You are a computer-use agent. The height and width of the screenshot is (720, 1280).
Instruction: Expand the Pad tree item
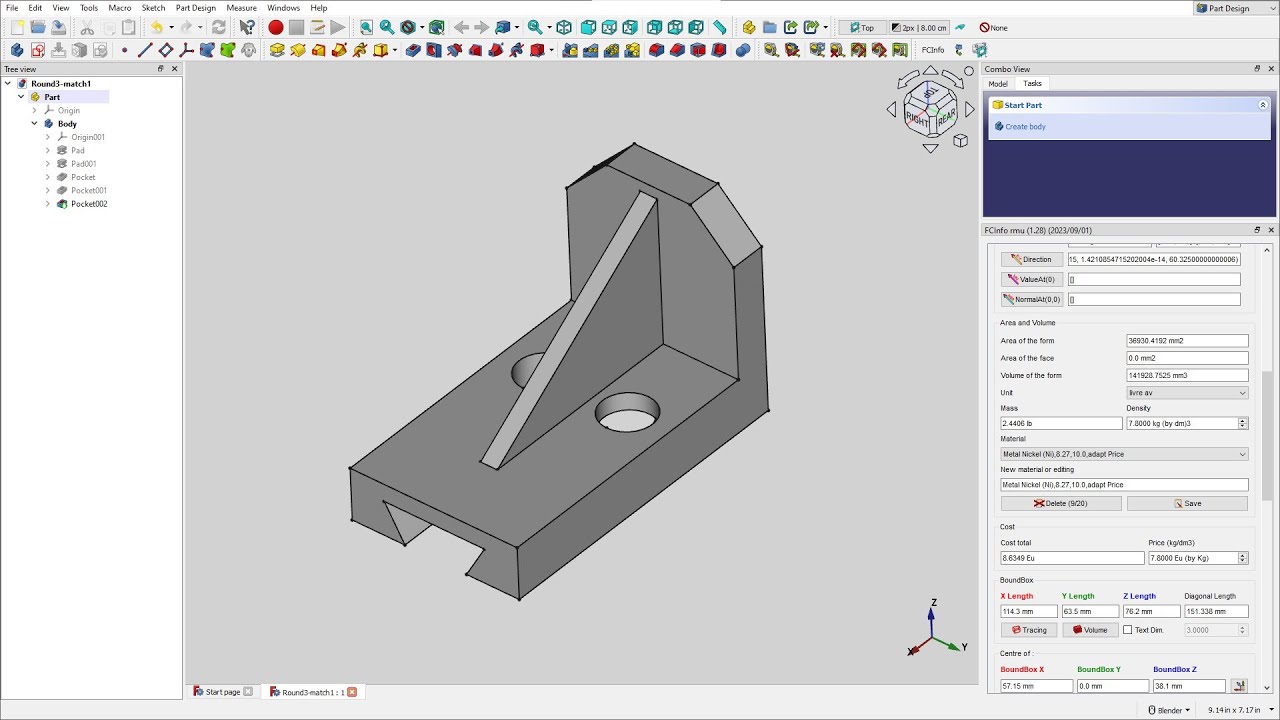click(48, 150)
